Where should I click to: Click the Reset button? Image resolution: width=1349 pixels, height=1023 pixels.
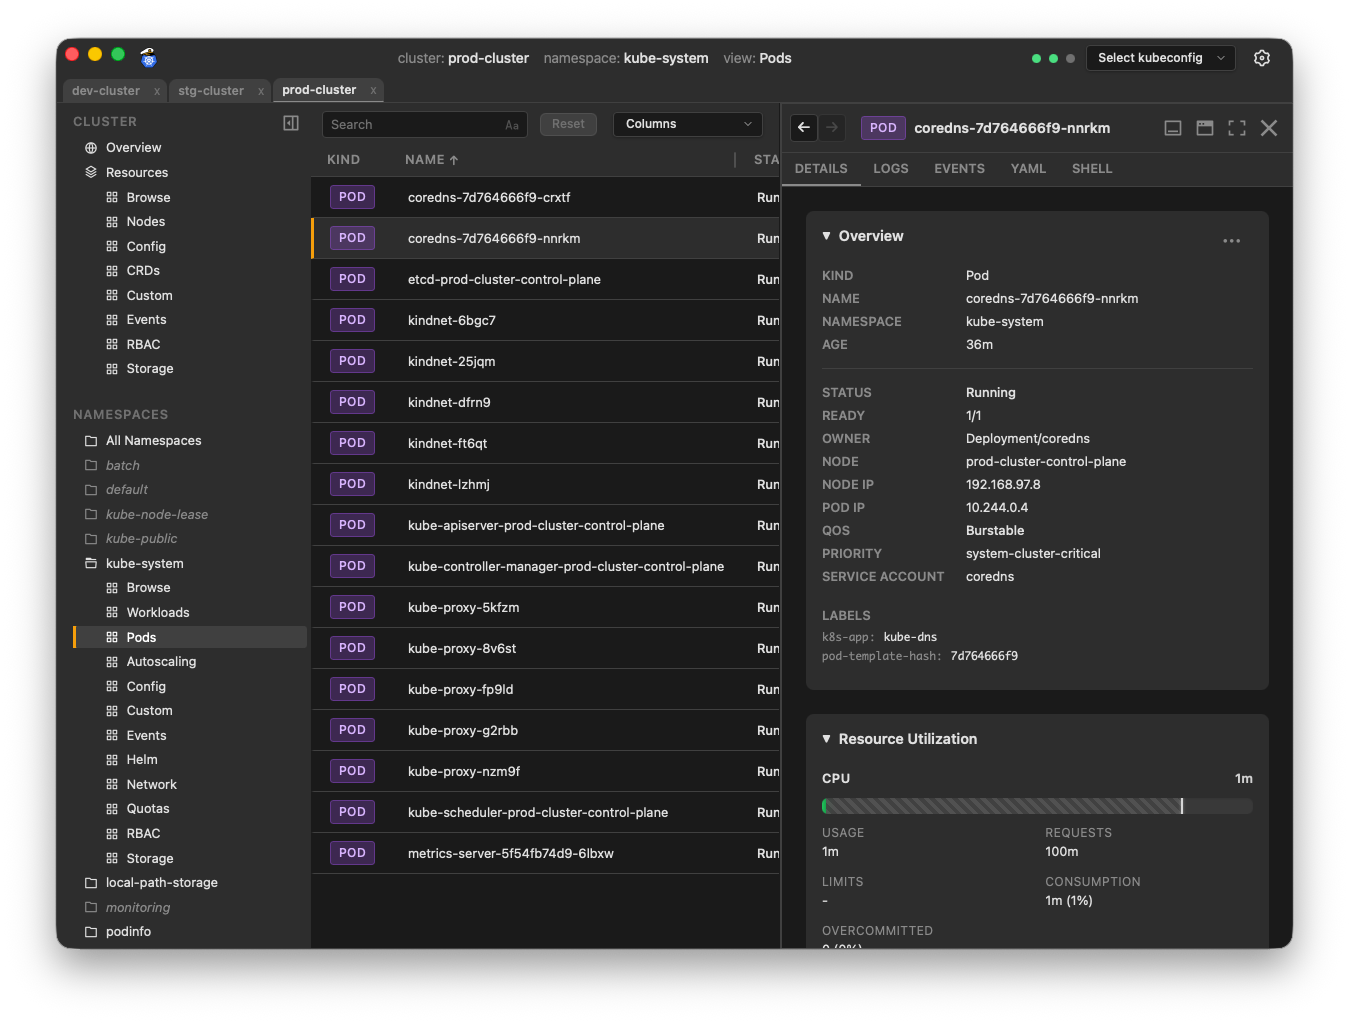568,124
